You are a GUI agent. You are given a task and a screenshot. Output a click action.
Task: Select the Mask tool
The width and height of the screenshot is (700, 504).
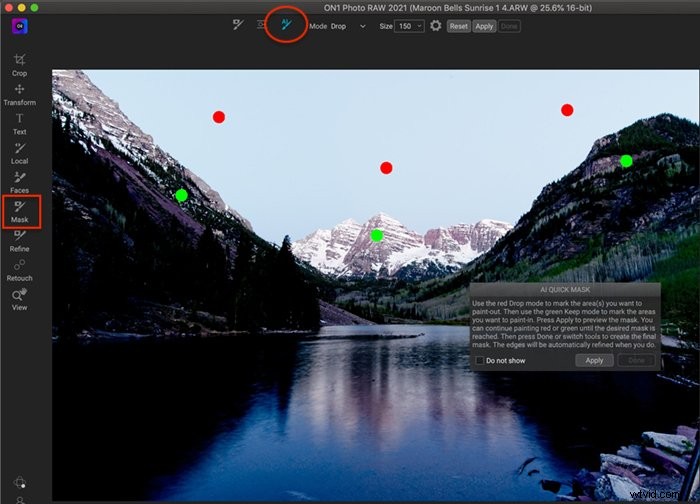pyautogui.click(x=19, y=212)
